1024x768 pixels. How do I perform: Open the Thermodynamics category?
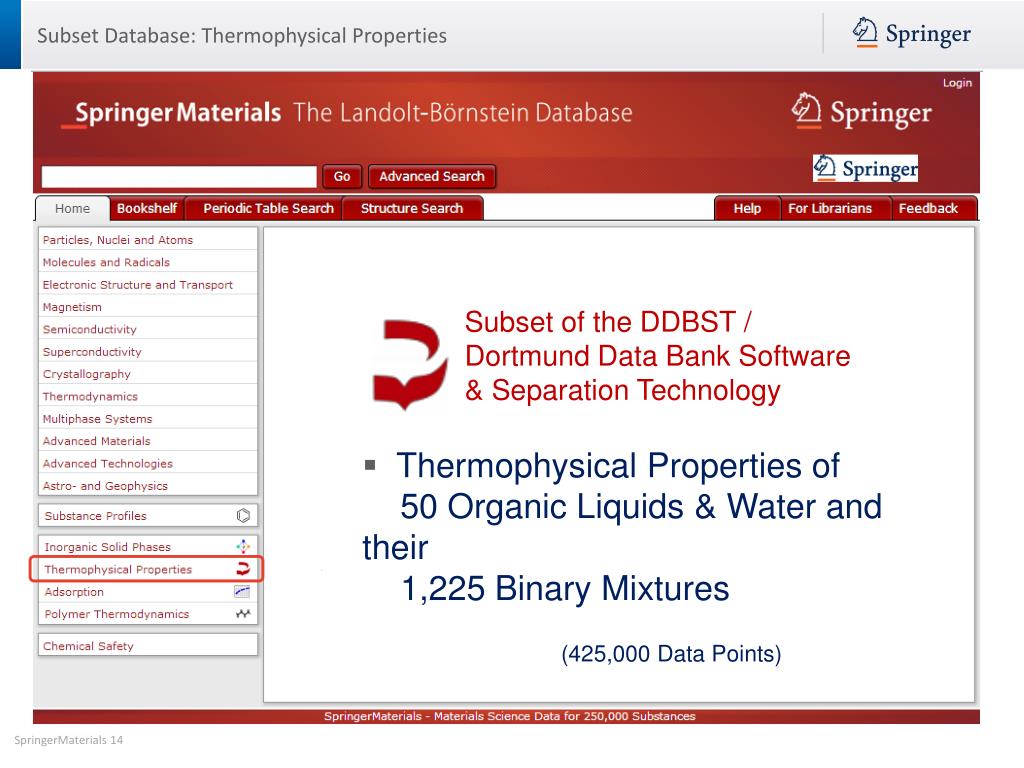point(148,396)
